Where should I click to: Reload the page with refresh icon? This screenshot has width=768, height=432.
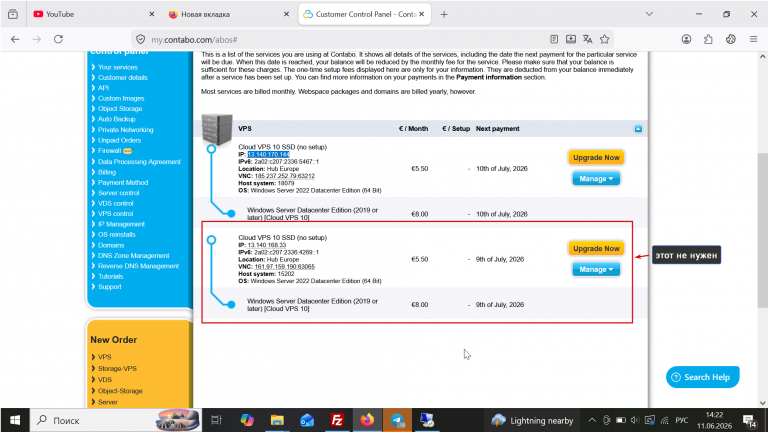coord(58,39)
